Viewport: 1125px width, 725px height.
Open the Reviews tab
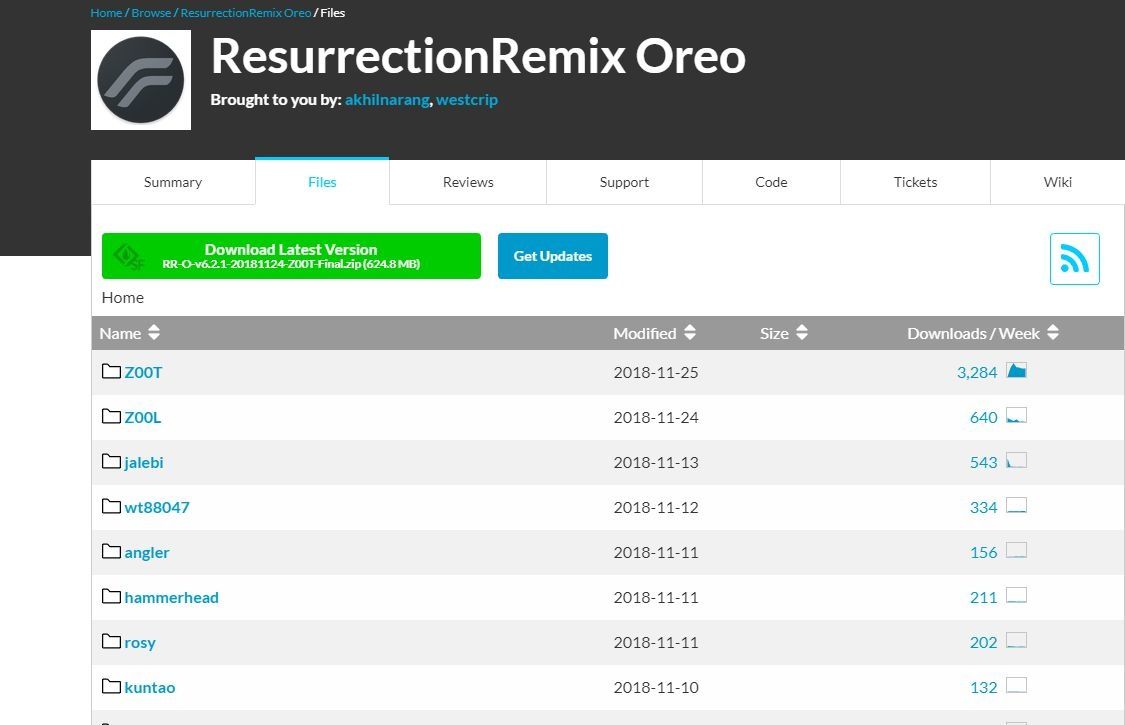(468, 182)
